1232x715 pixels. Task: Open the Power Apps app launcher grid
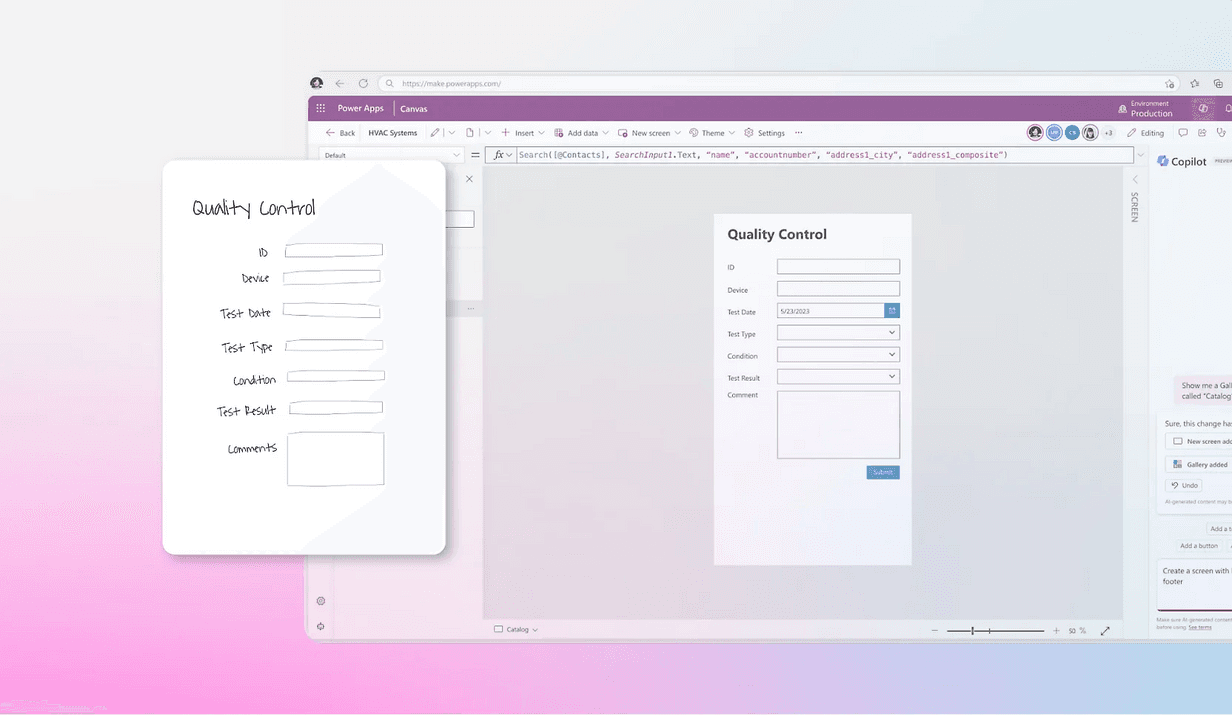[x=320, y=108]
